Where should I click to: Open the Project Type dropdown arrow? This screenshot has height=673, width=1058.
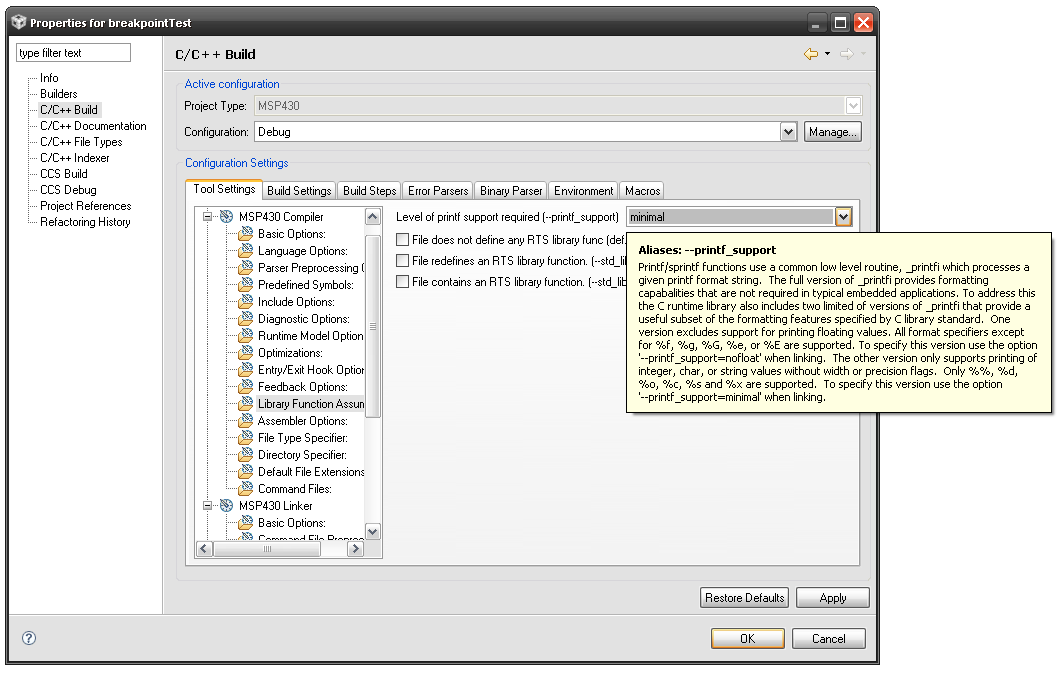click(853, 105)
